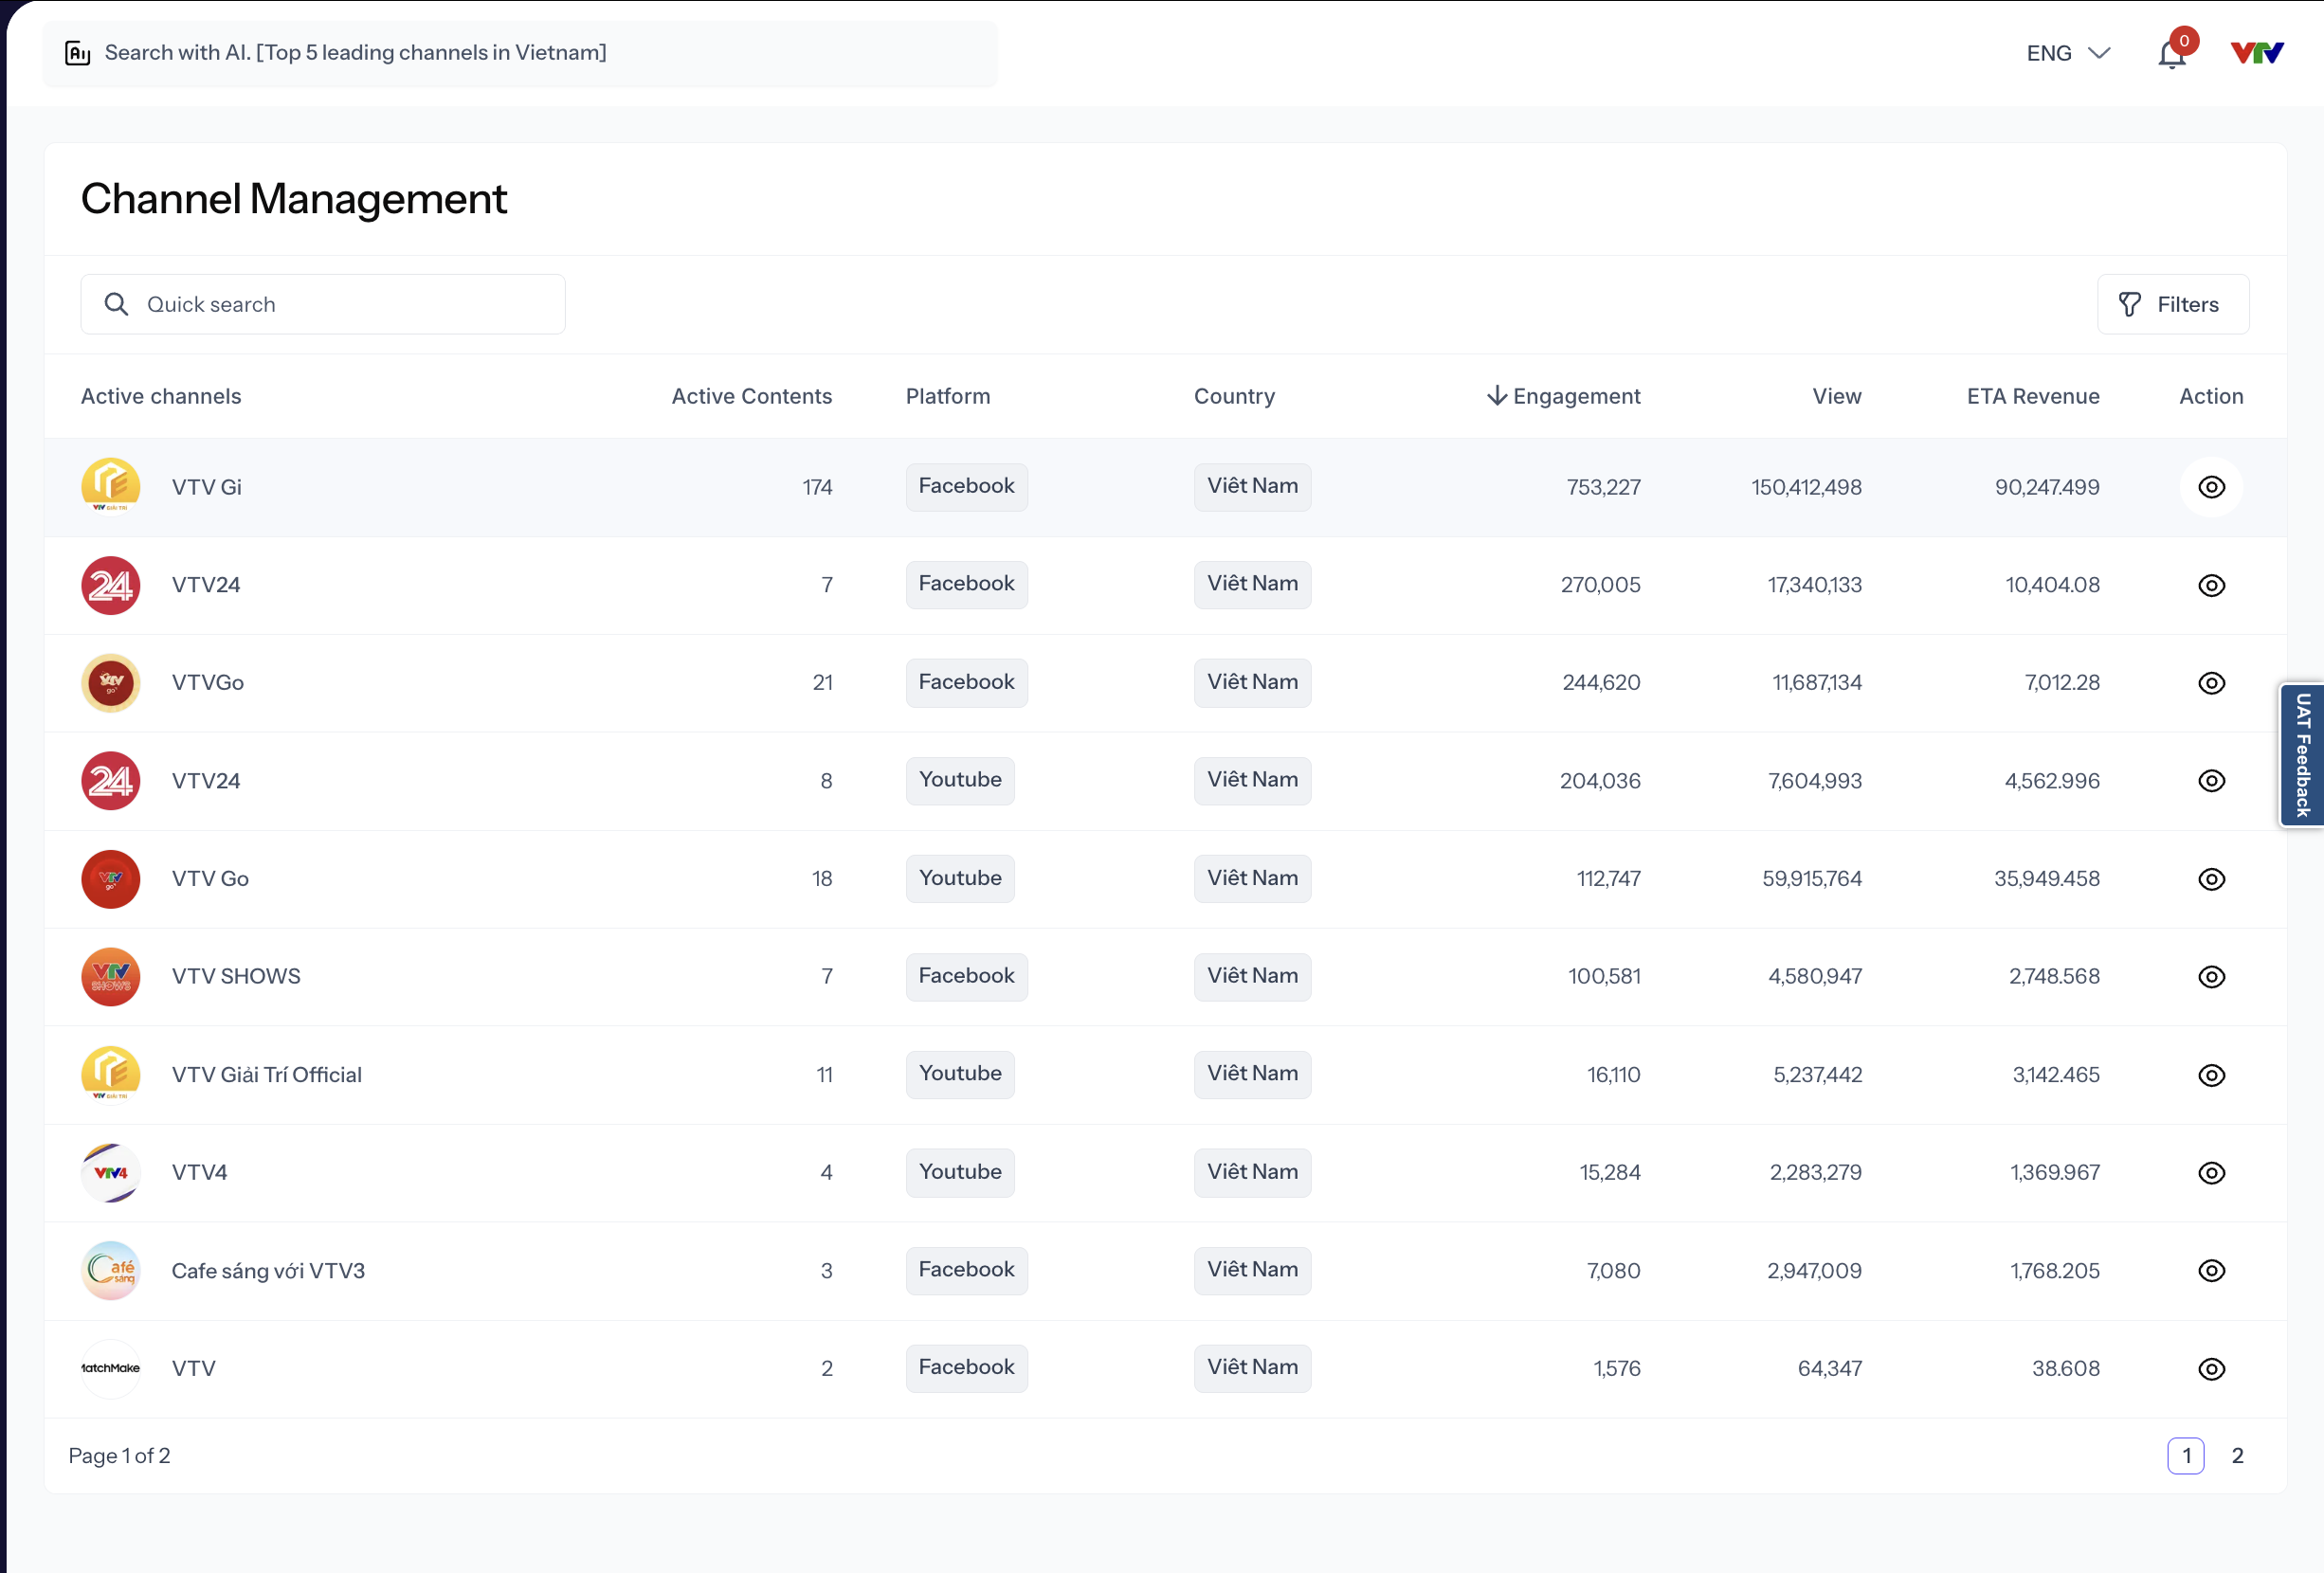This screenshot has width=2324, height=1573.
Task: Click Facebook tag in VTV Gi row
Action: point(966,486)
